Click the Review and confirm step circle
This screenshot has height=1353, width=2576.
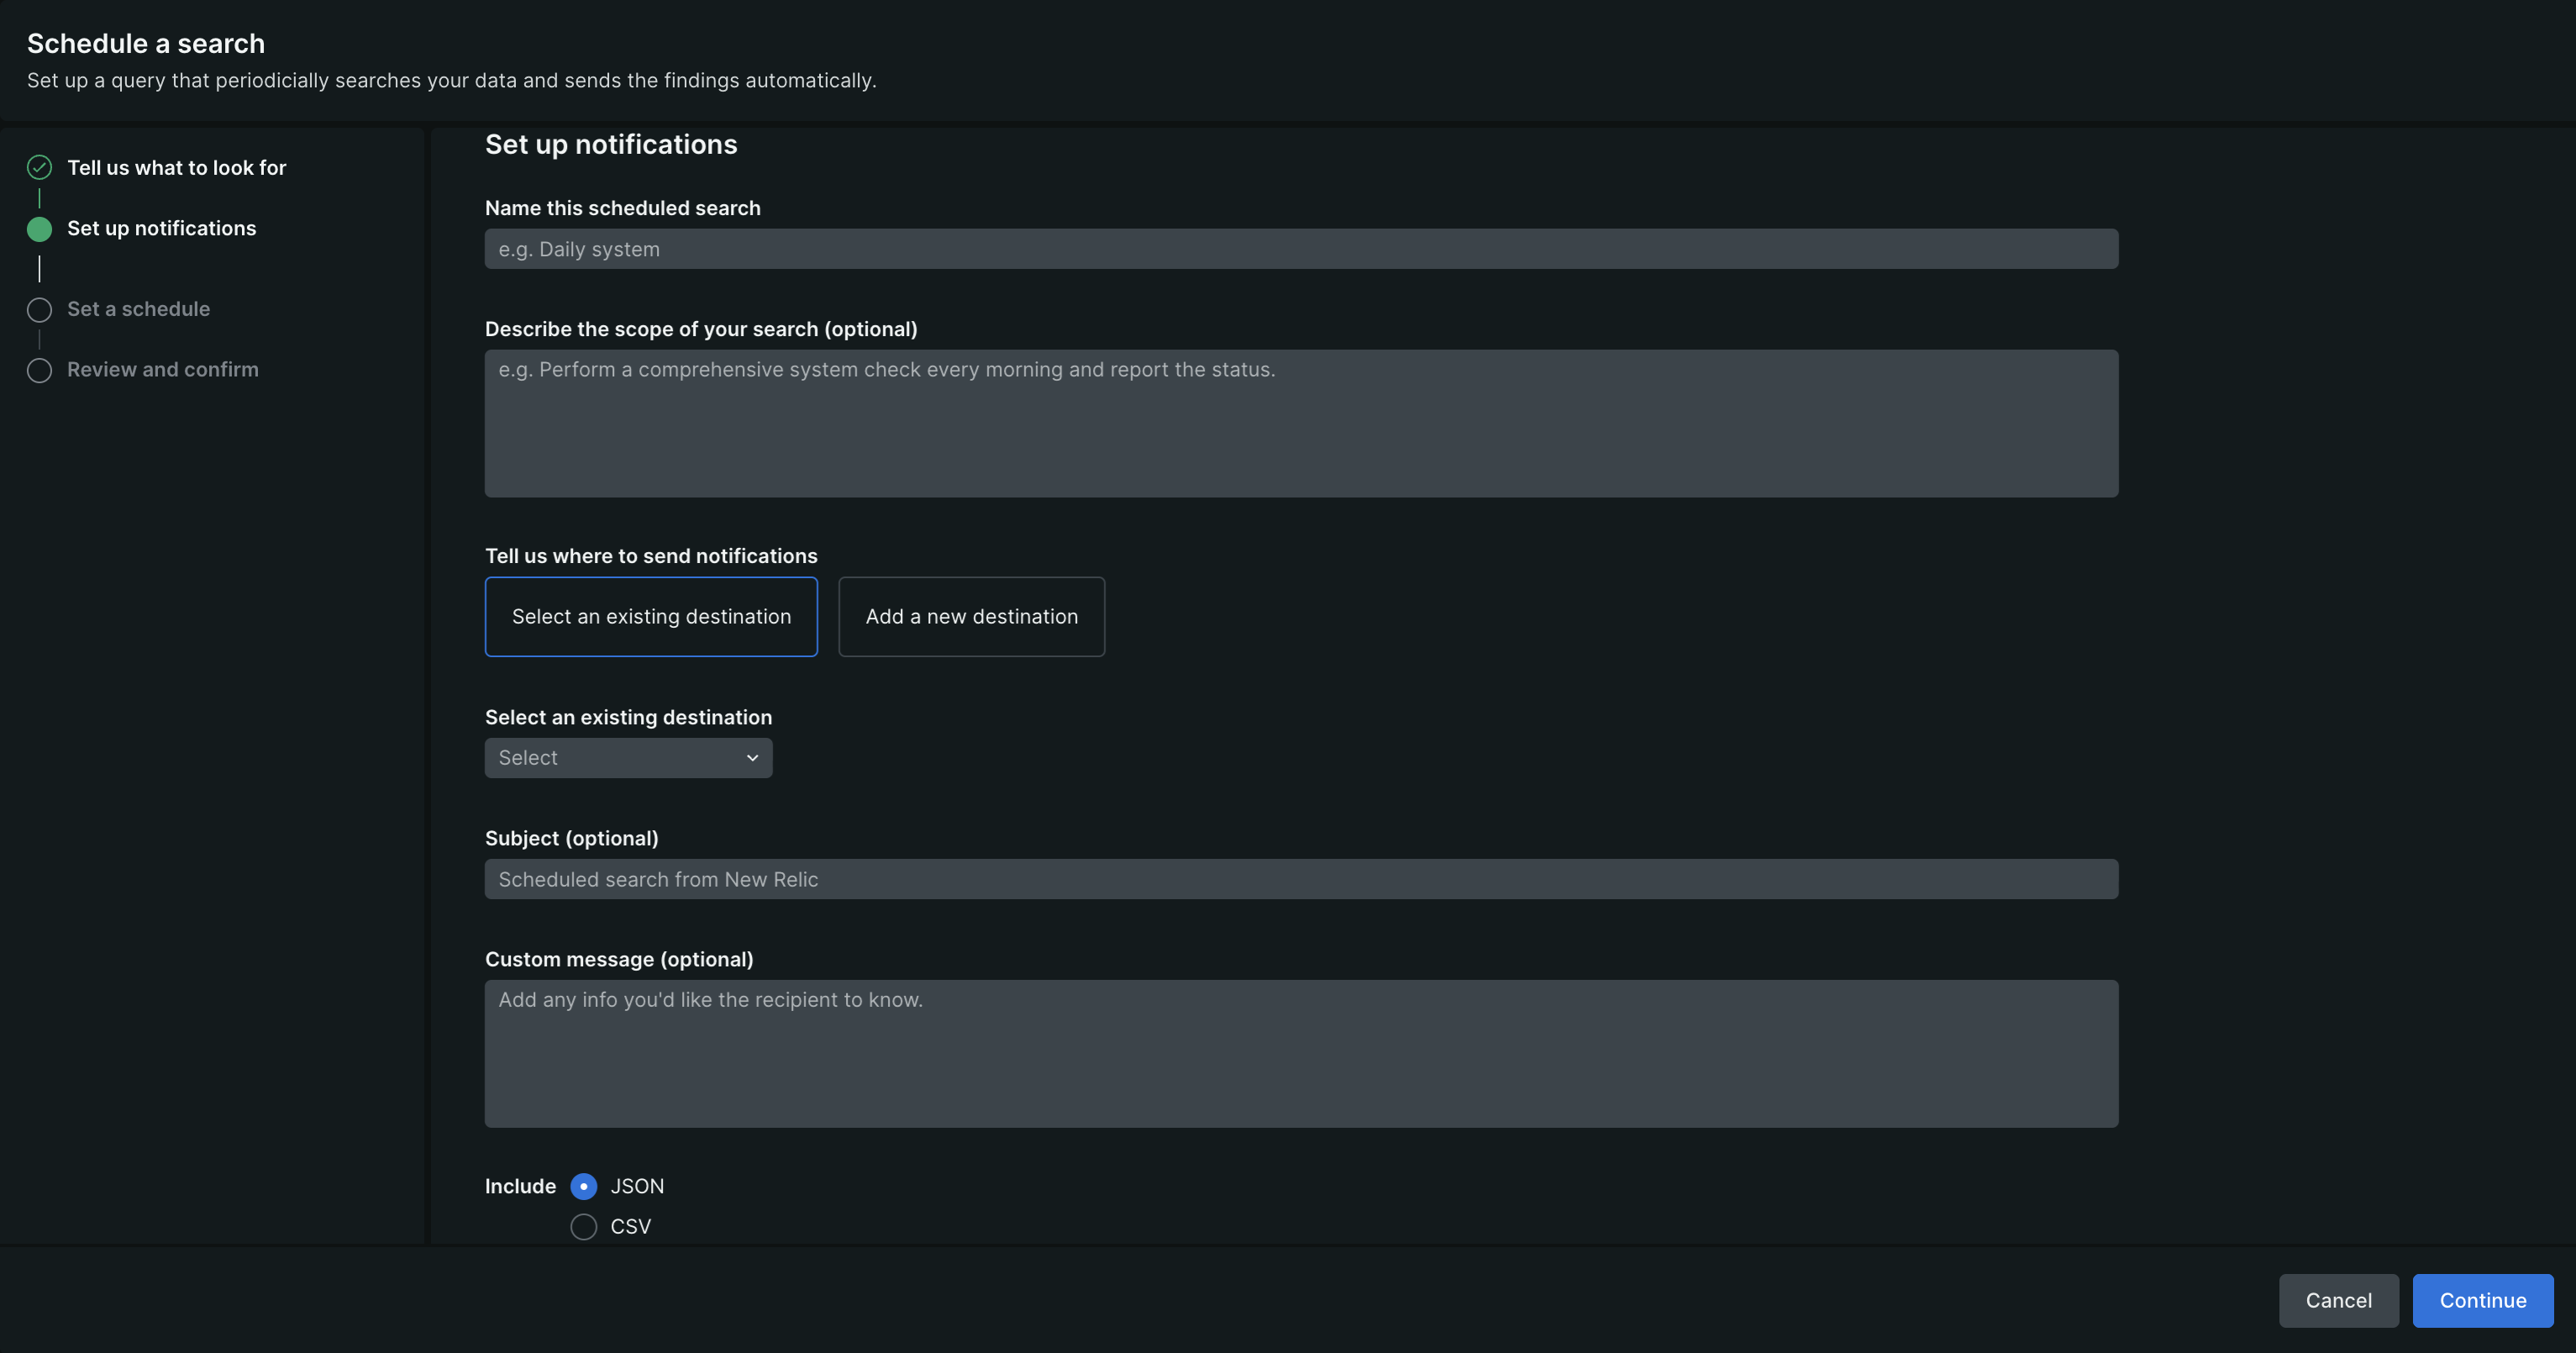(x=39, y=370)
